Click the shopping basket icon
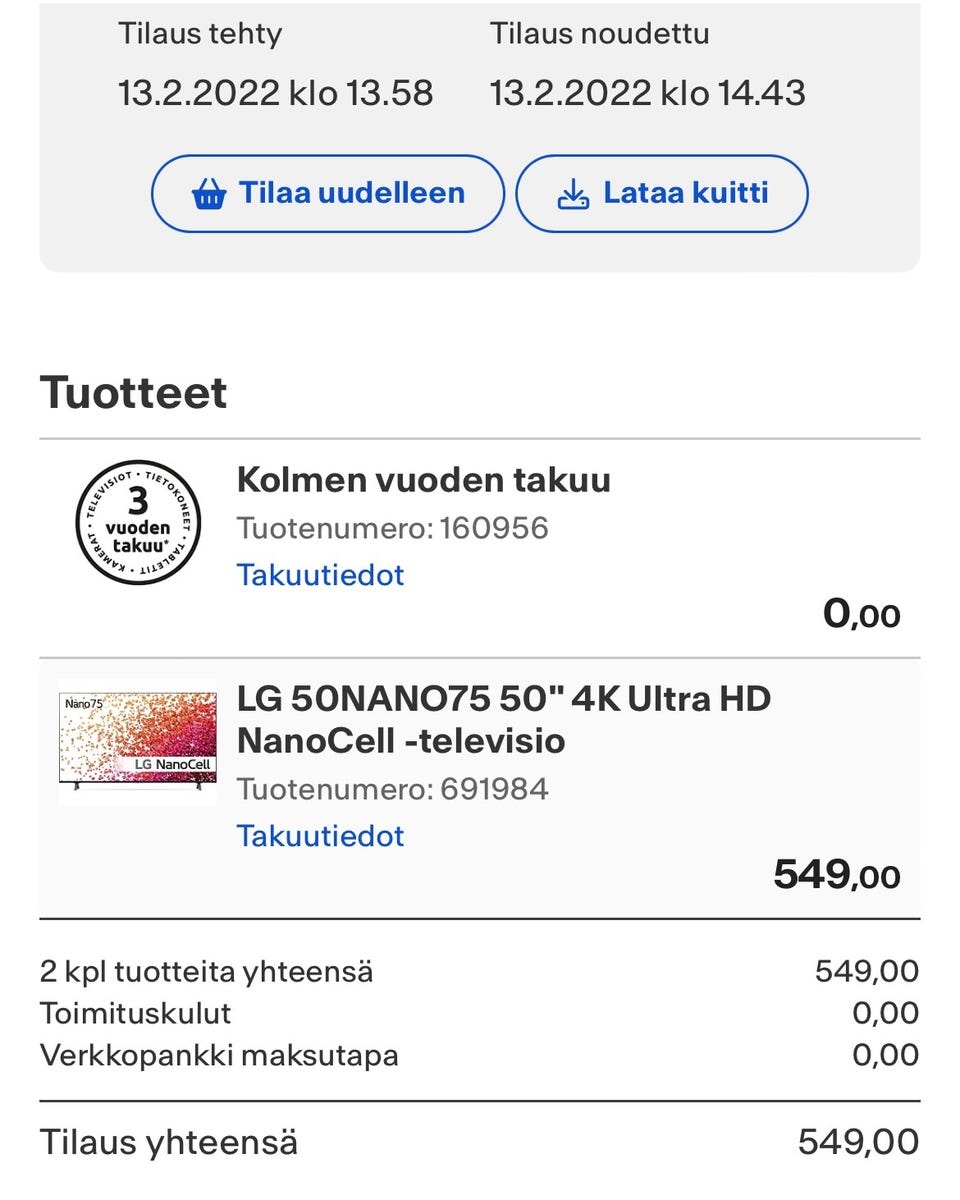The height and width of the screenshot is (1200, 960). coord(209,194)
